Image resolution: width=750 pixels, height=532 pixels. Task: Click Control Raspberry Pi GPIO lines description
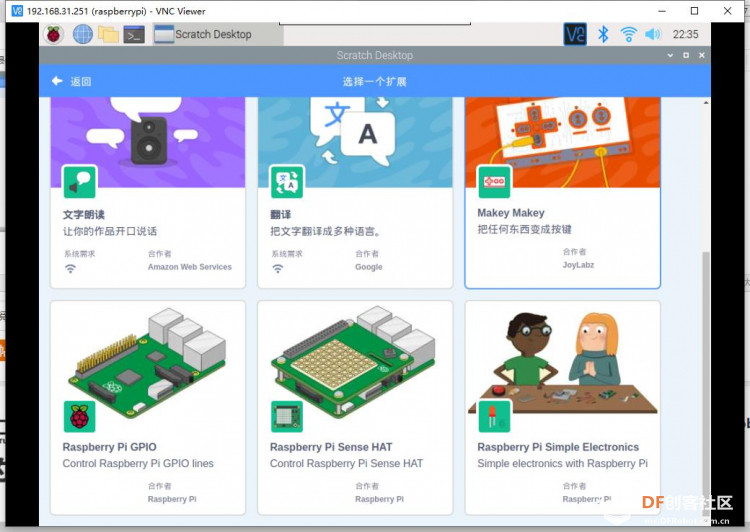[x=138, y=463]
